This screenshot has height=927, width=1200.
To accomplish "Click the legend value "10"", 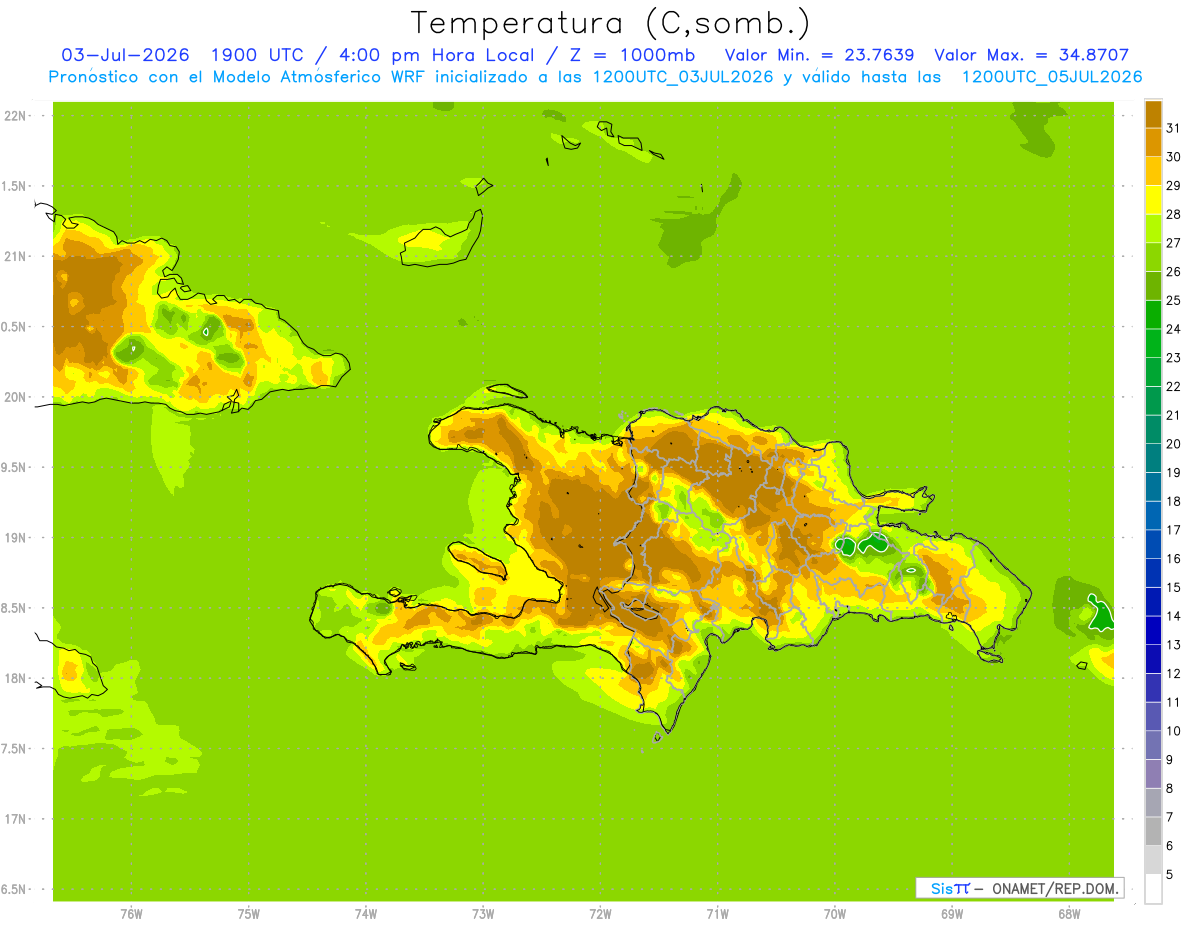I will (1174, 731).
